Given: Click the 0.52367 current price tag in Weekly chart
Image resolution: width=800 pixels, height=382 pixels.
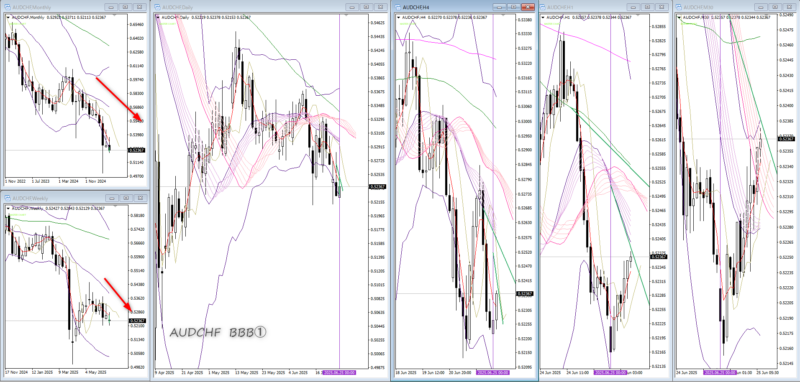Looking at the screenshot, I should click(x=137, y=320).
